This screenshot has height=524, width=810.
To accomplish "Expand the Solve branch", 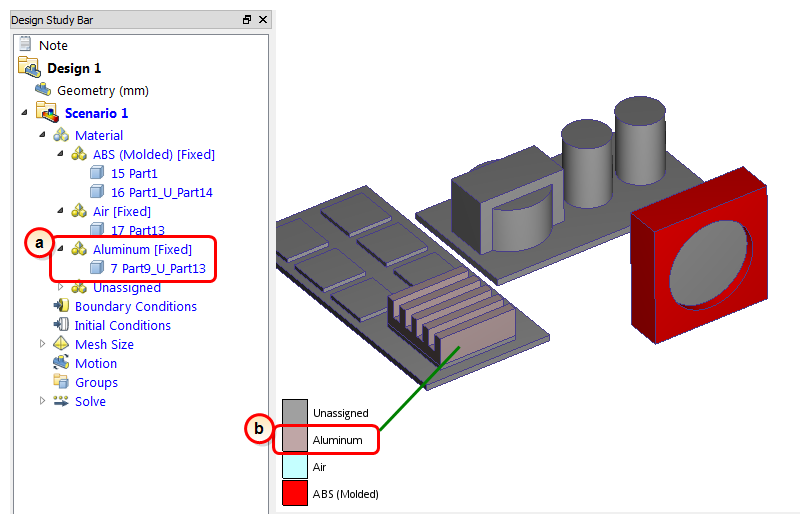I will pyautogui.click(x=42, y=401).
